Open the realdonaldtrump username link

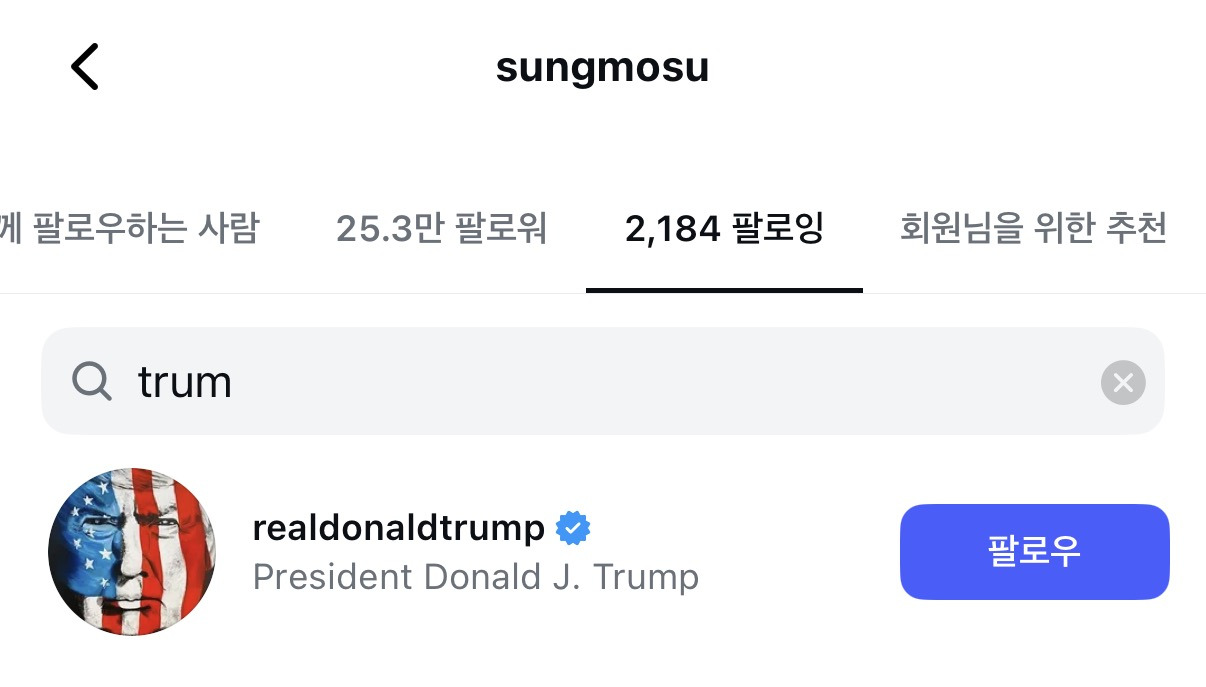pyautogui.click(x=399, y=528)
